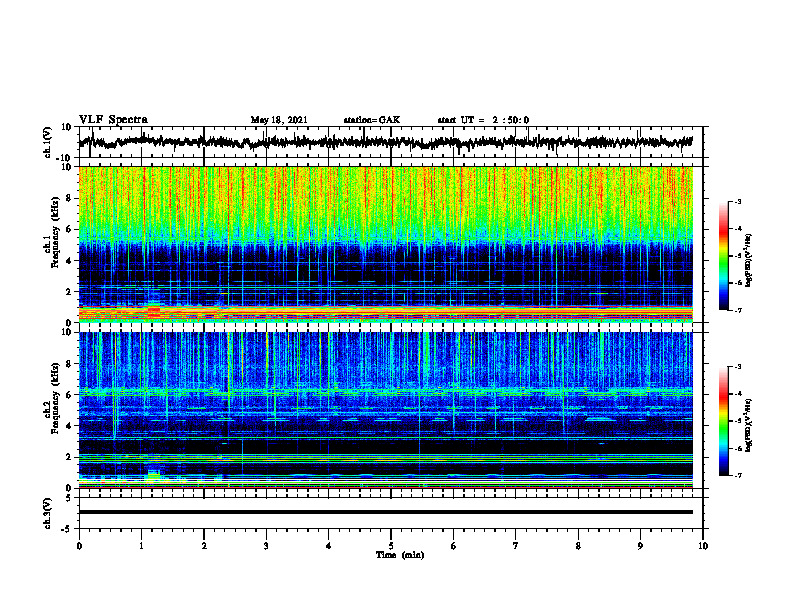
Task: Select the "Time (min)" axis label
Action: point(400,555)
